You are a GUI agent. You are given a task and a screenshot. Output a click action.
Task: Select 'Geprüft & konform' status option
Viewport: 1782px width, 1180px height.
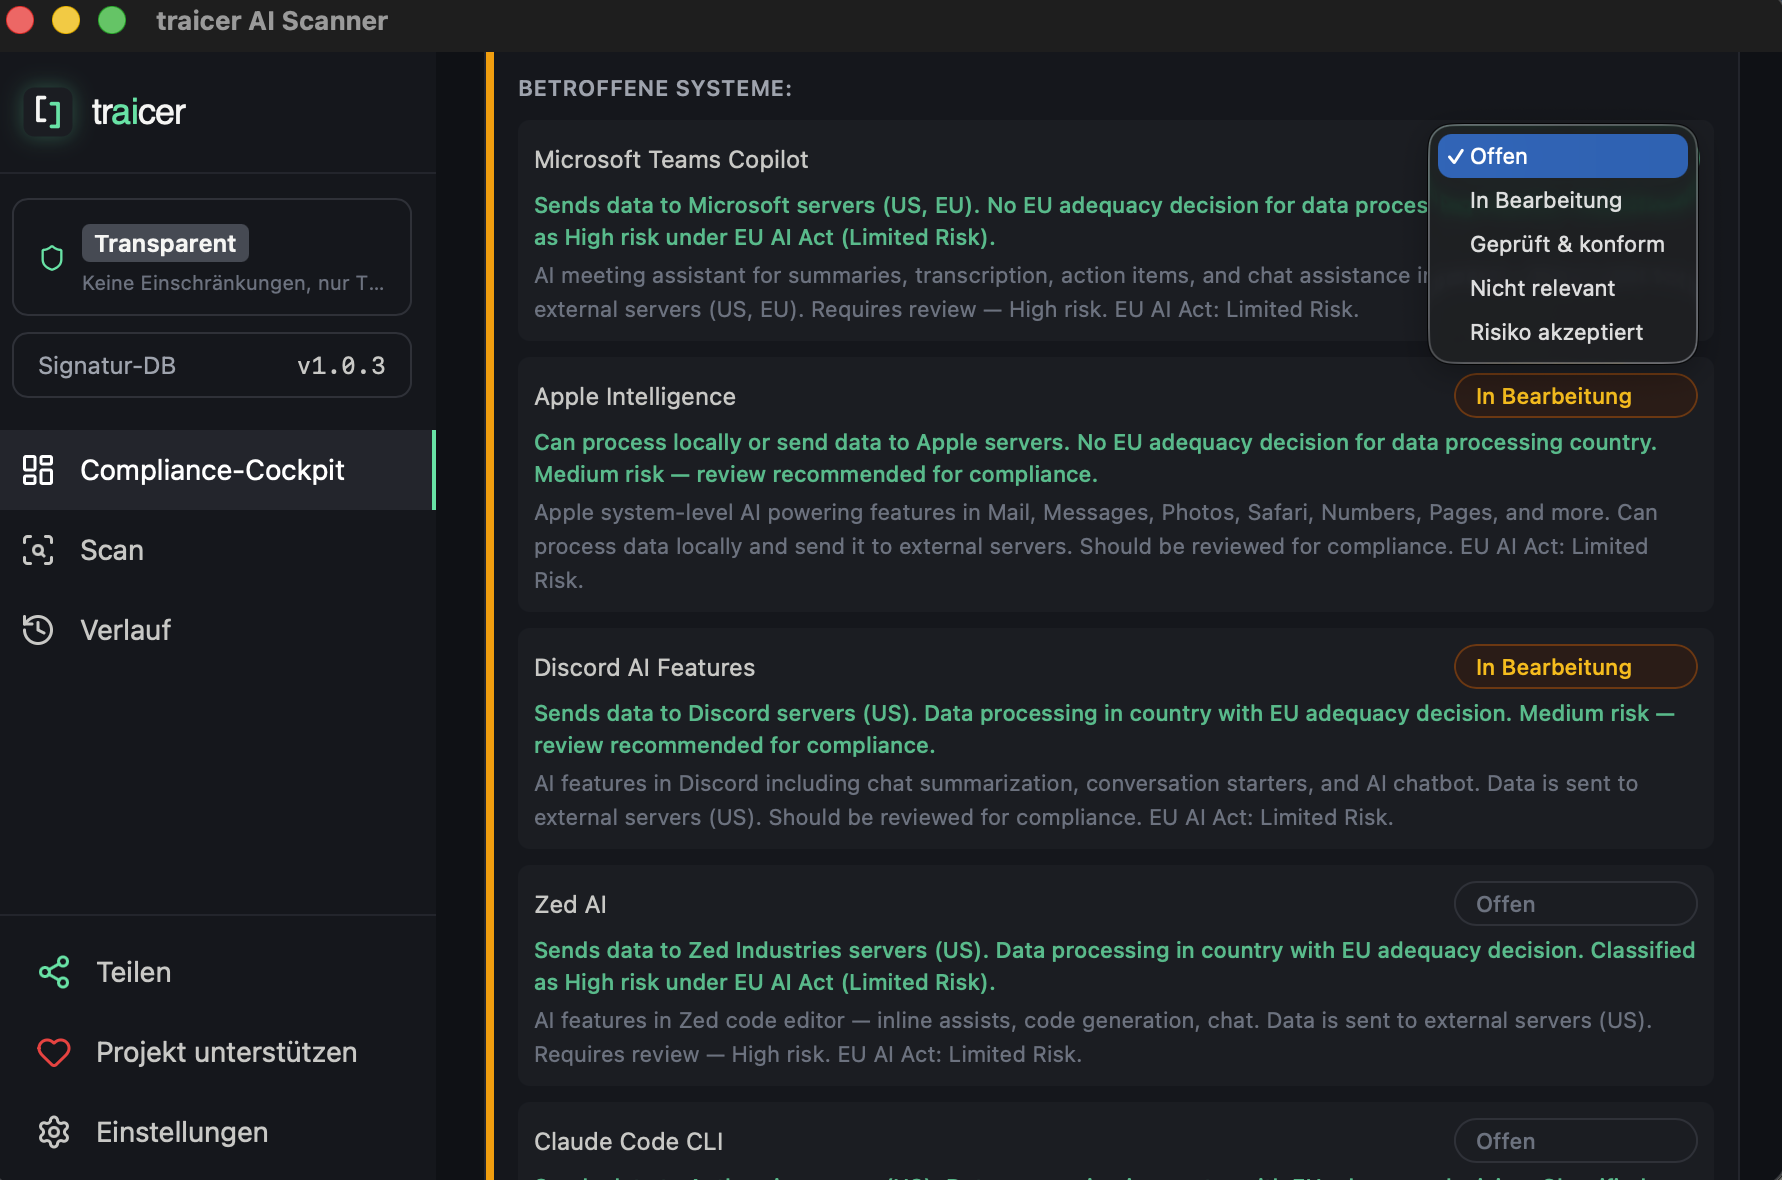[x=1566, y=244]
